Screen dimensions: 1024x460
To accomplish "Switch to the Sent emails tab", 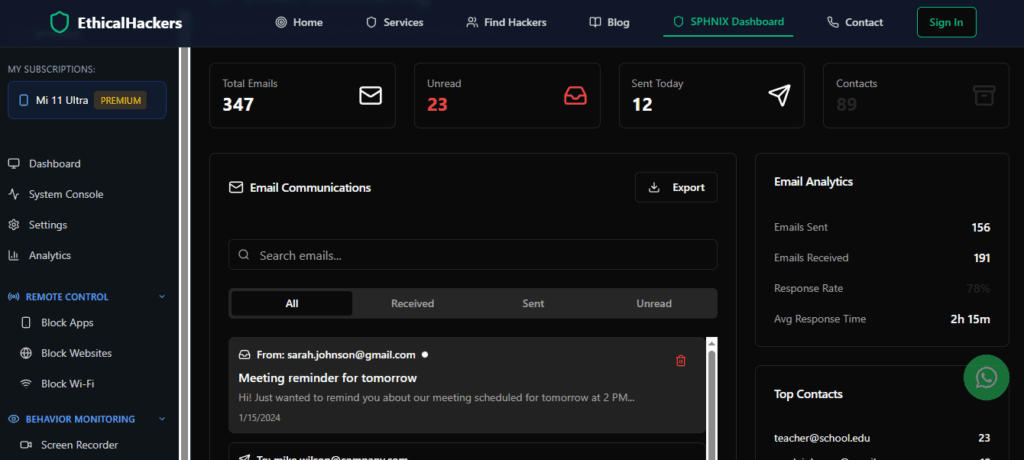I will tap(533, 303).
